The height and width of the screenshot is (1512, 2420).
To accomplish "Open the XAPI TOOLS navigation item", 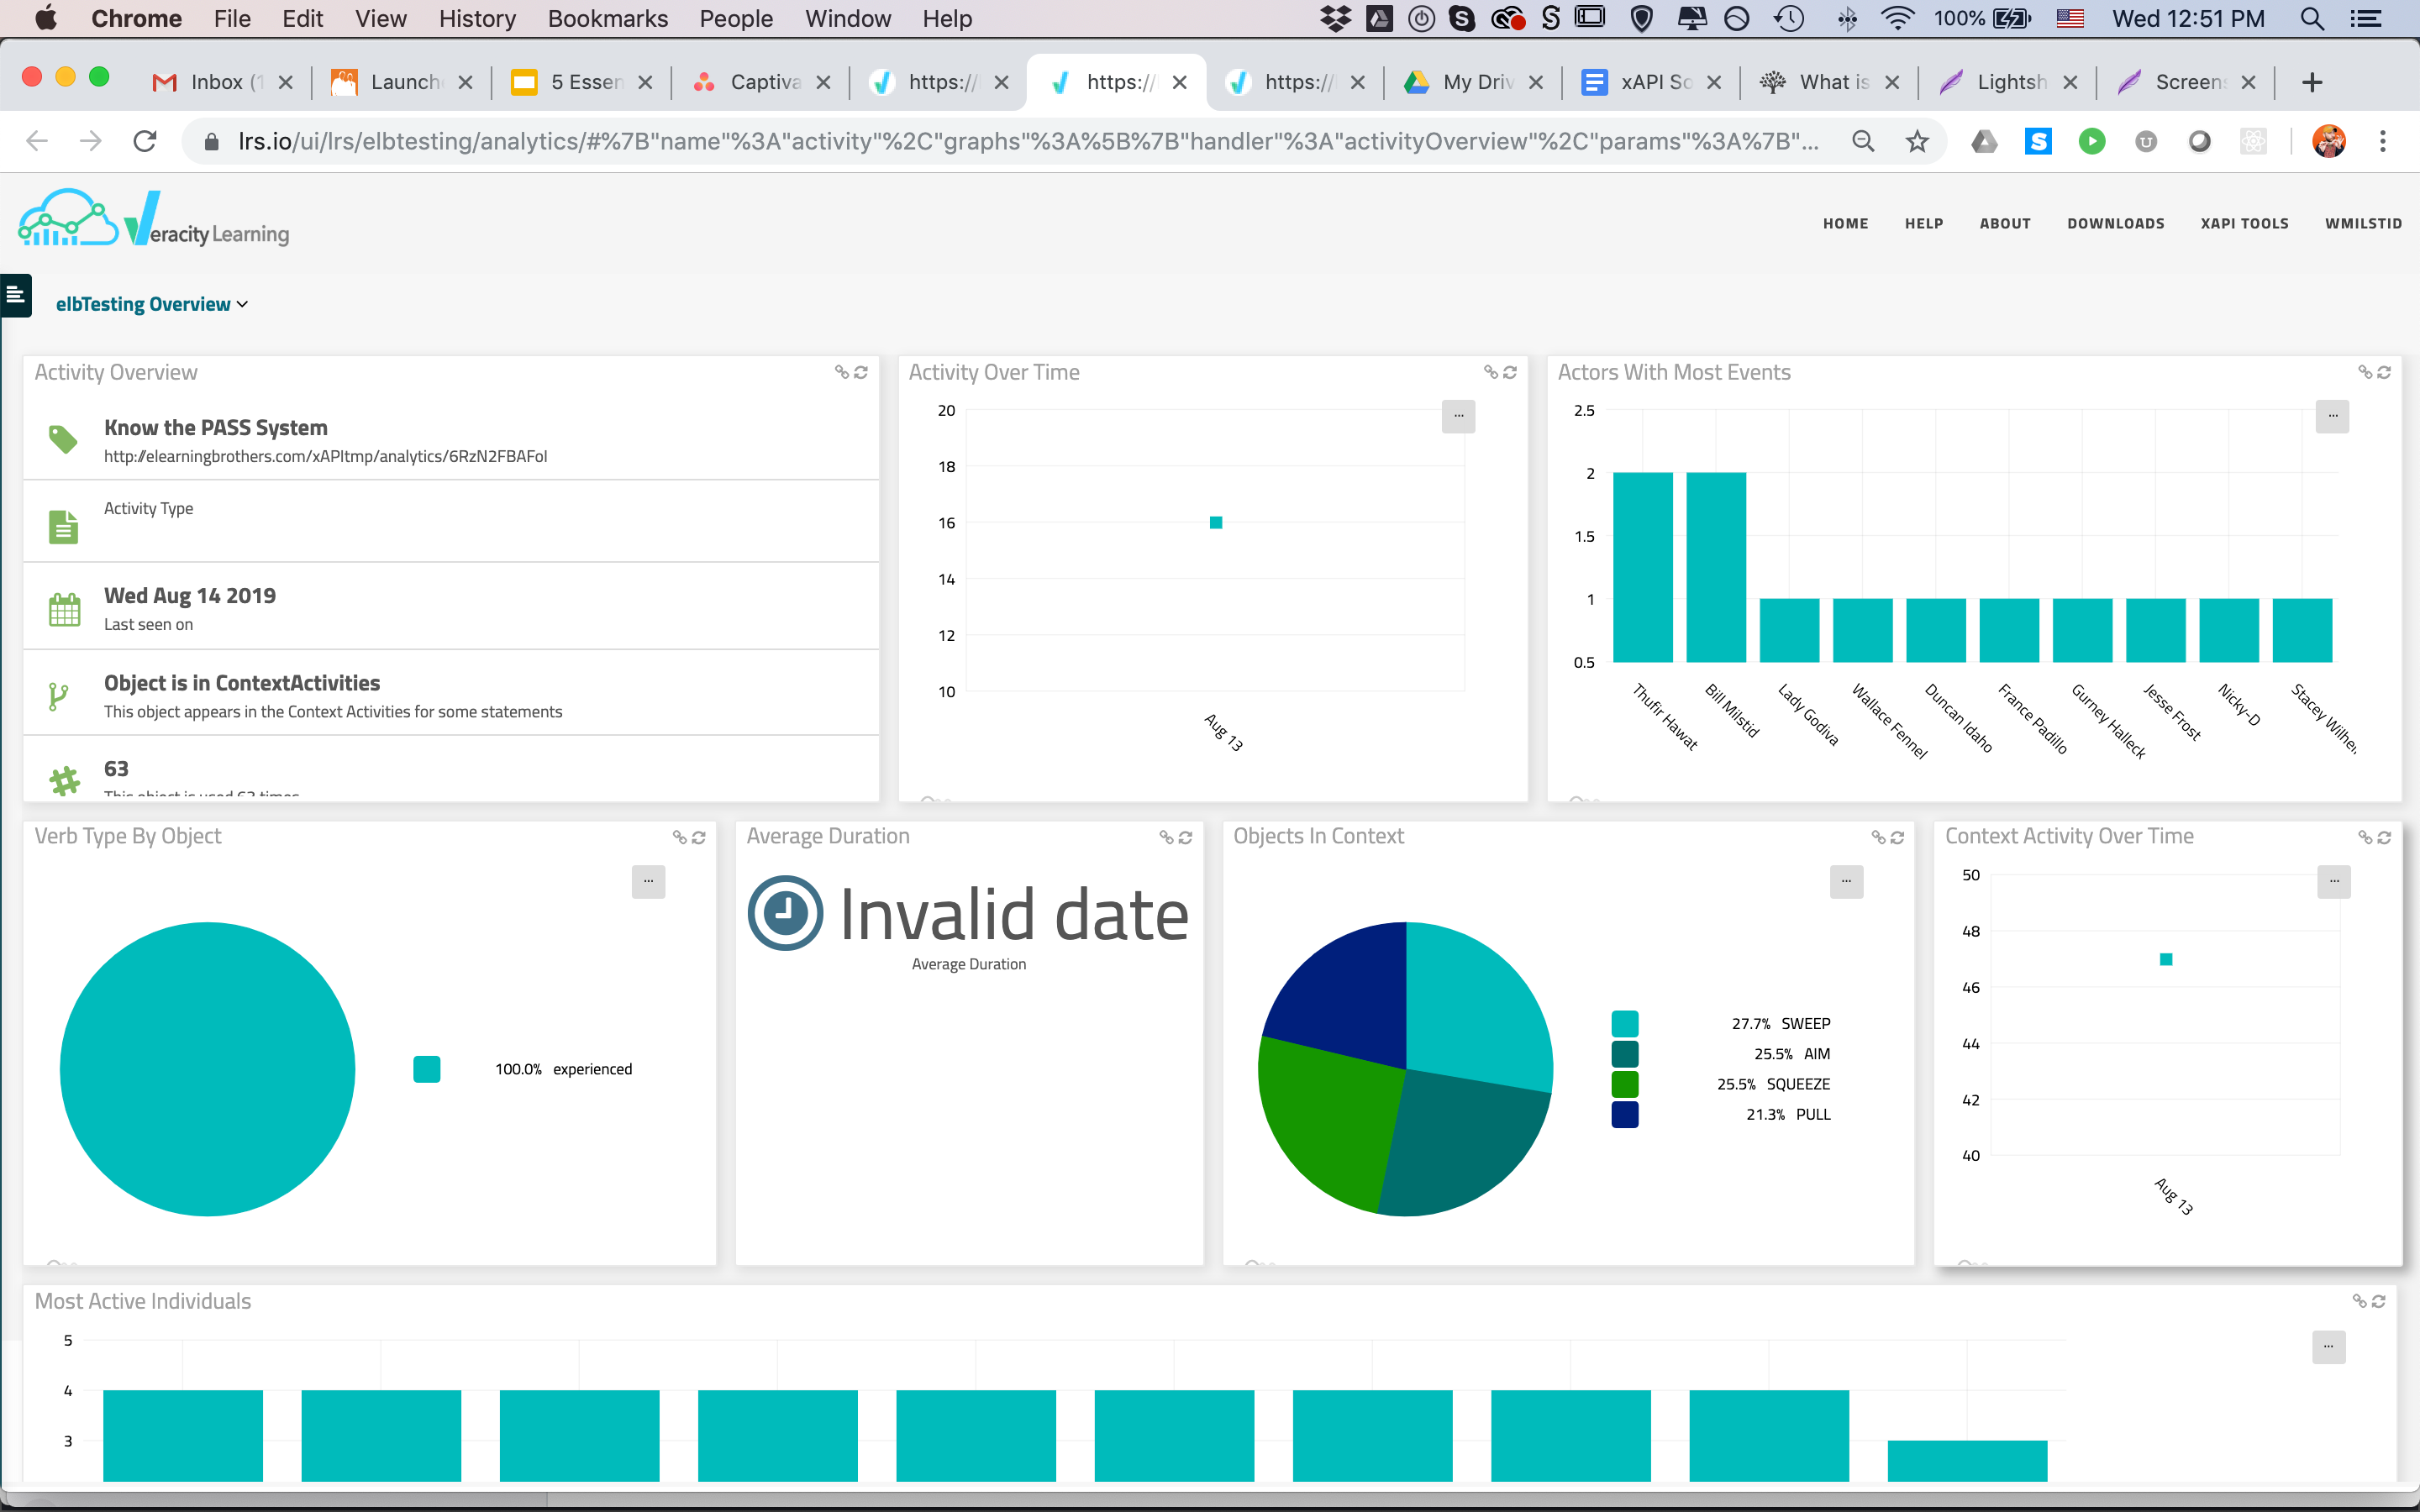I will [2244, 223].
